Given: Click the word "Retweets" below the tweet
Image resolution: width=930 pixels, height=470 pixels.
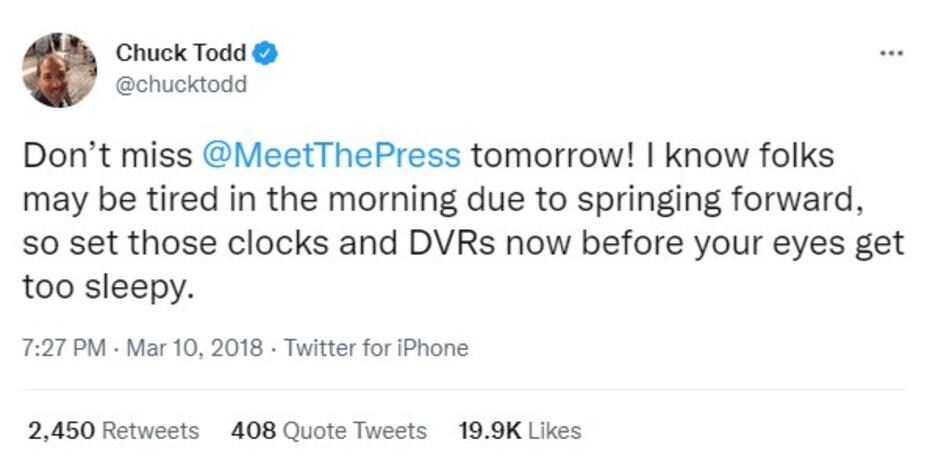Looking at the screenshot, I should [151, 431].
